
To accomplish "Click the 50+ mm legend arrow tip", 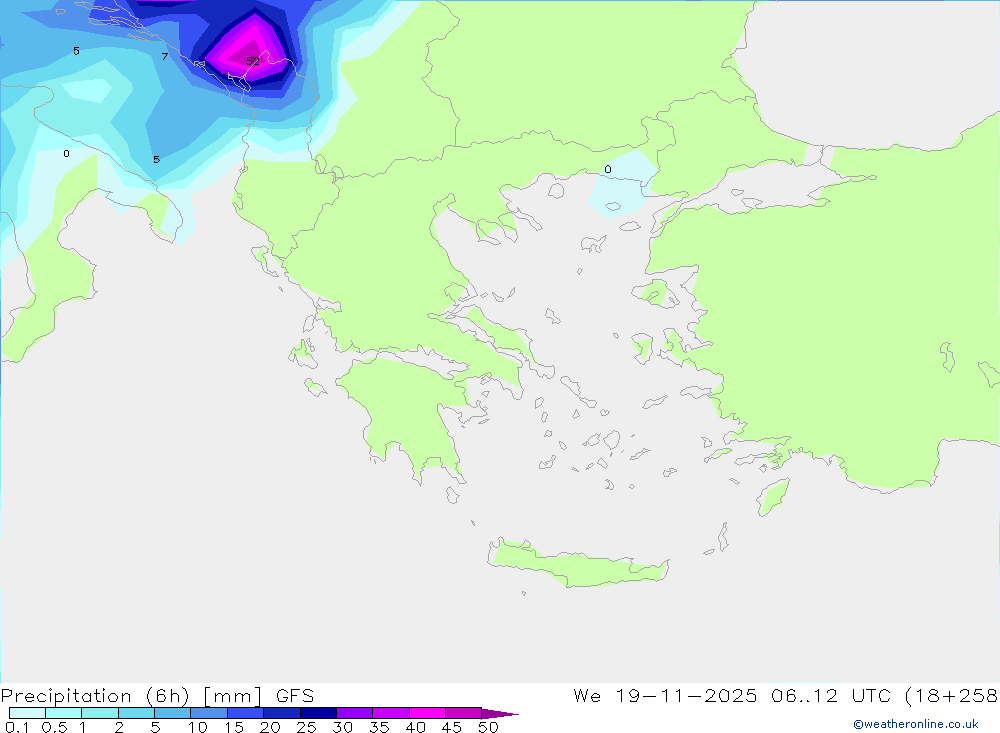I will 500,714.
